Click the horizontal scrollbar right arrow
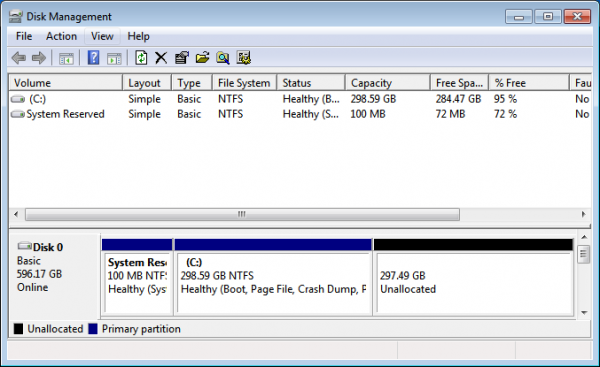600x367 pixels. (584, 214)
